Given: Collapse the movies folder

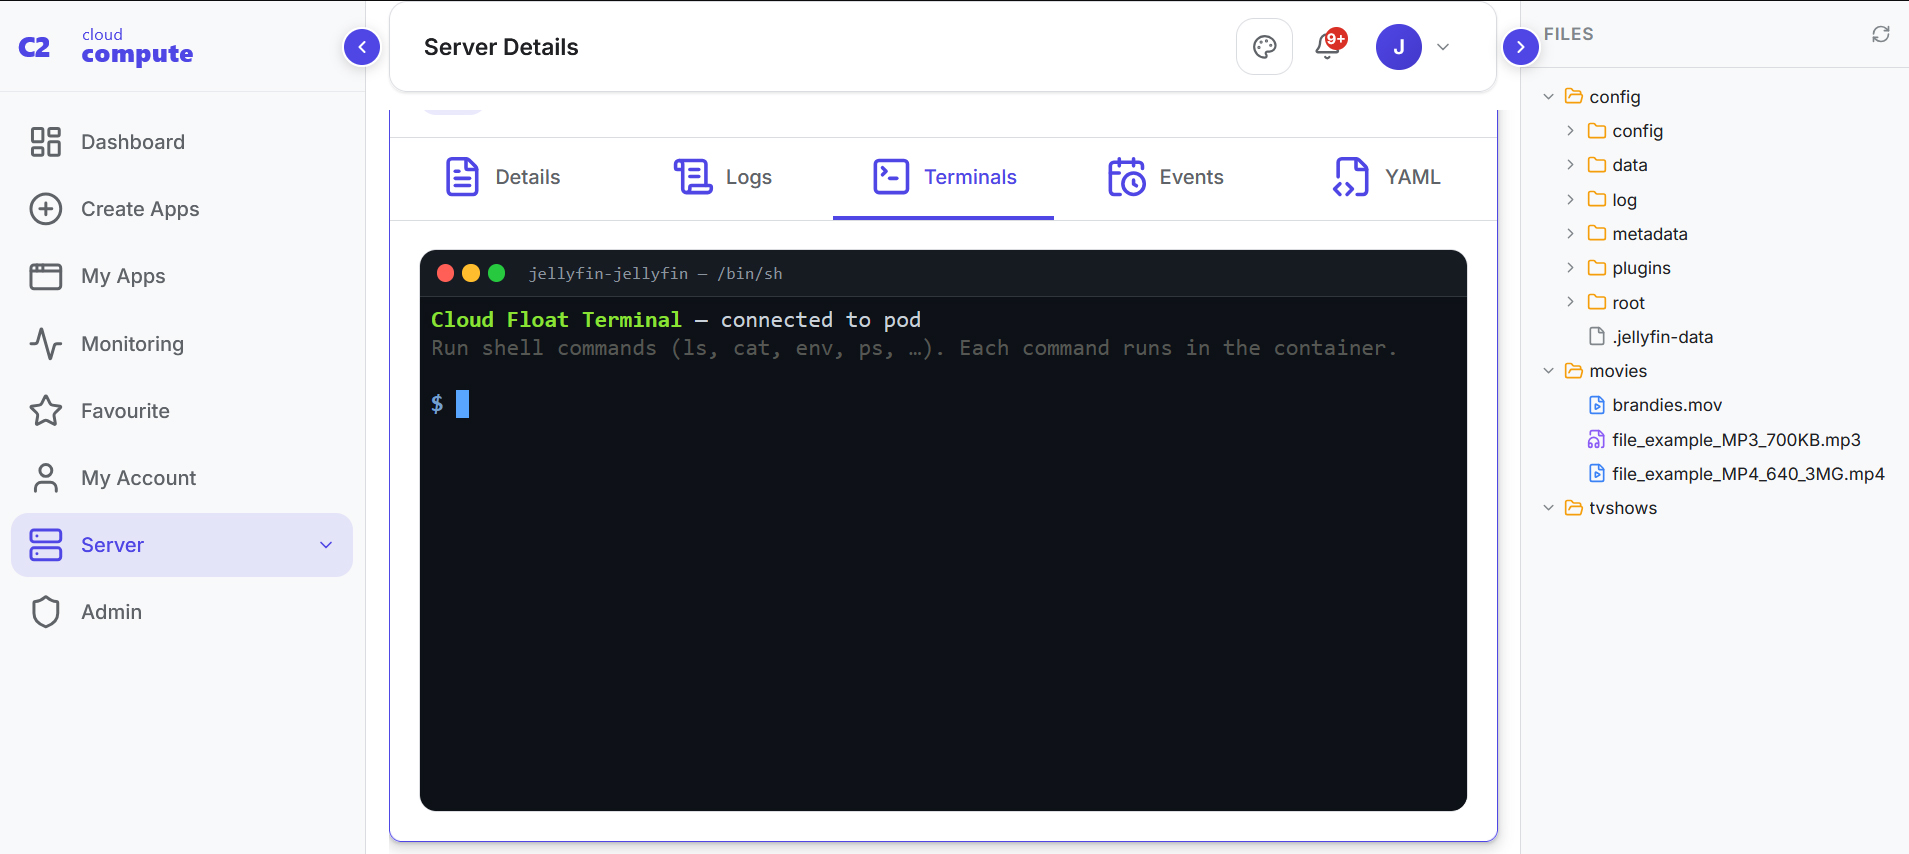Looking at the screenshot, I should pos(1549,371).
